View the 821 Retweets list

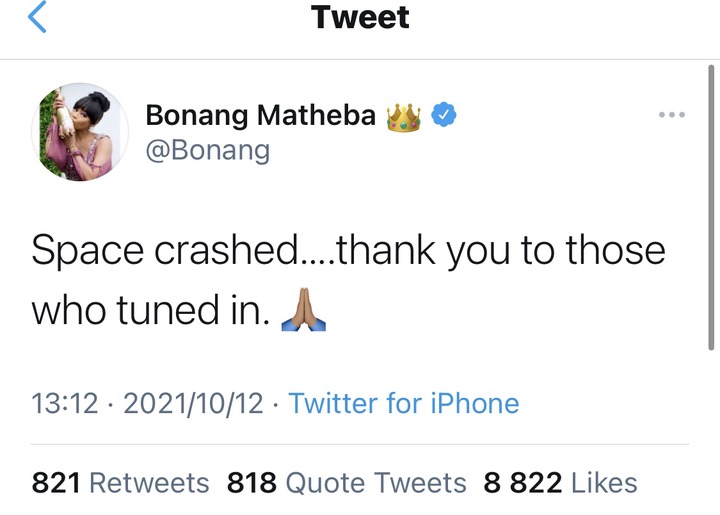pos(120,483)
